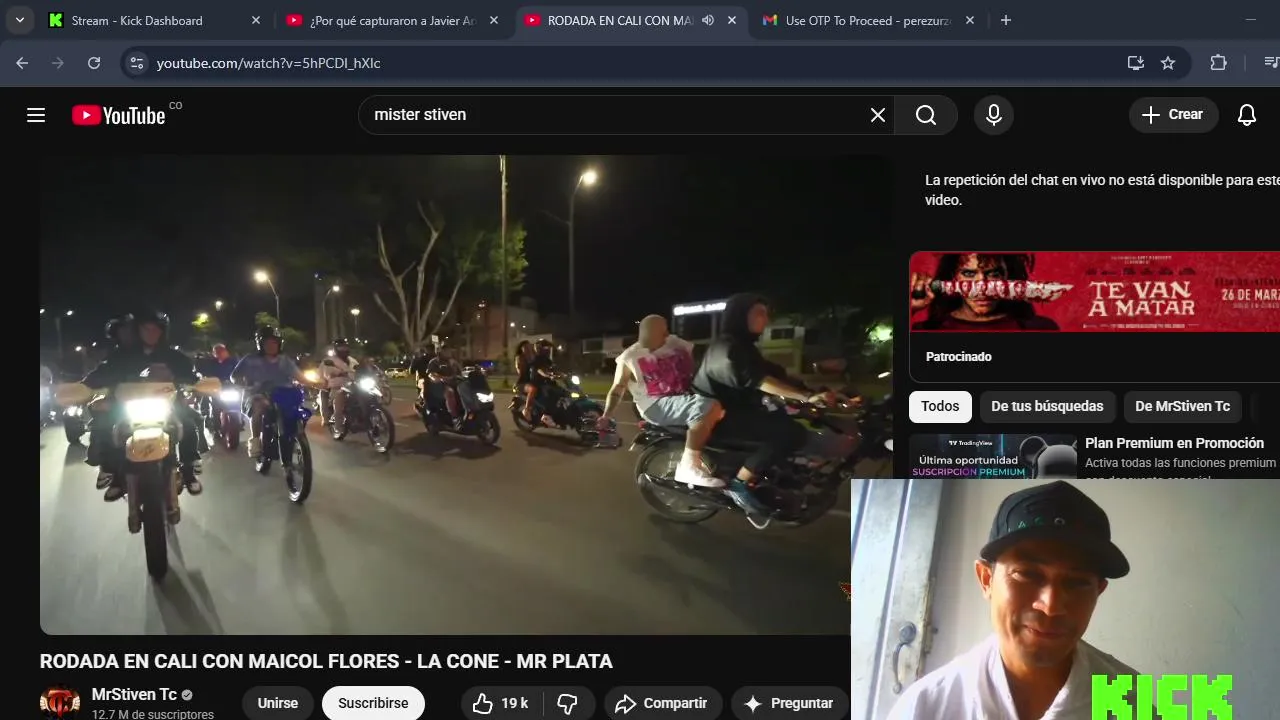Like the video with thumbs up 19 k
This screenshot has width=1280, height=720.
500,703
